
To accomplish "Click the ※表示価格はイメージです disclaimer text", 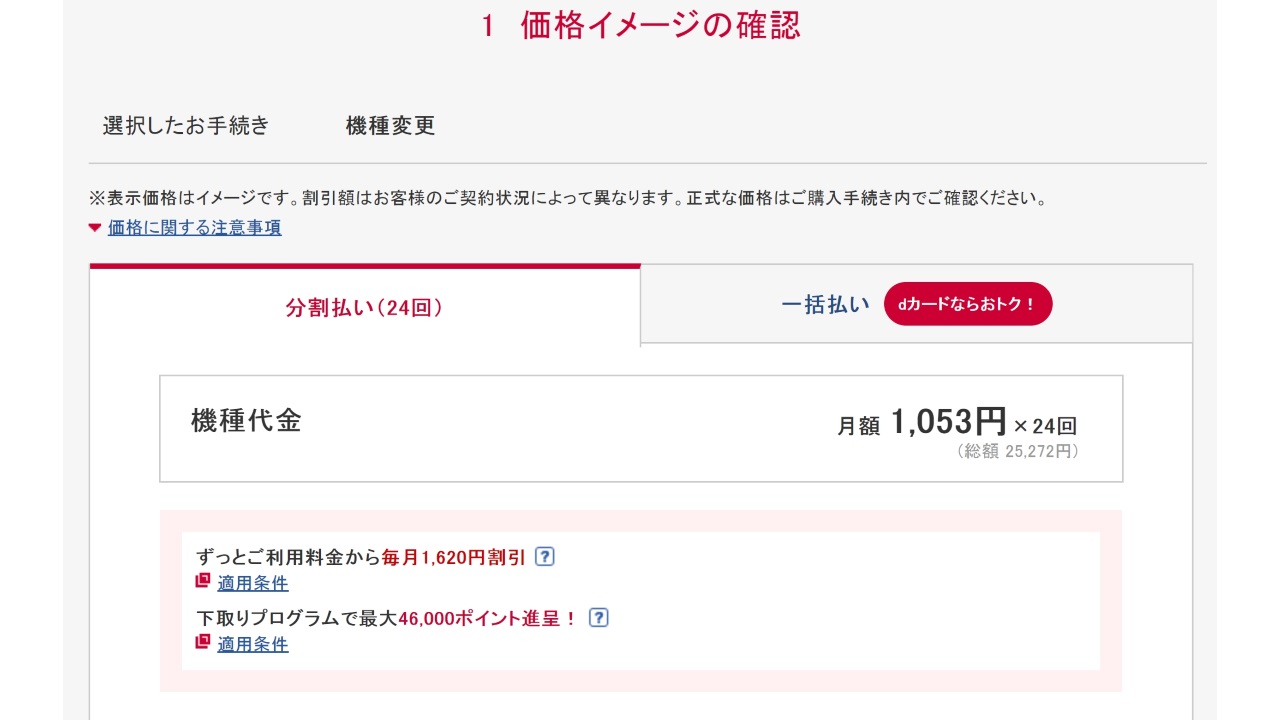I will point(568,198).
